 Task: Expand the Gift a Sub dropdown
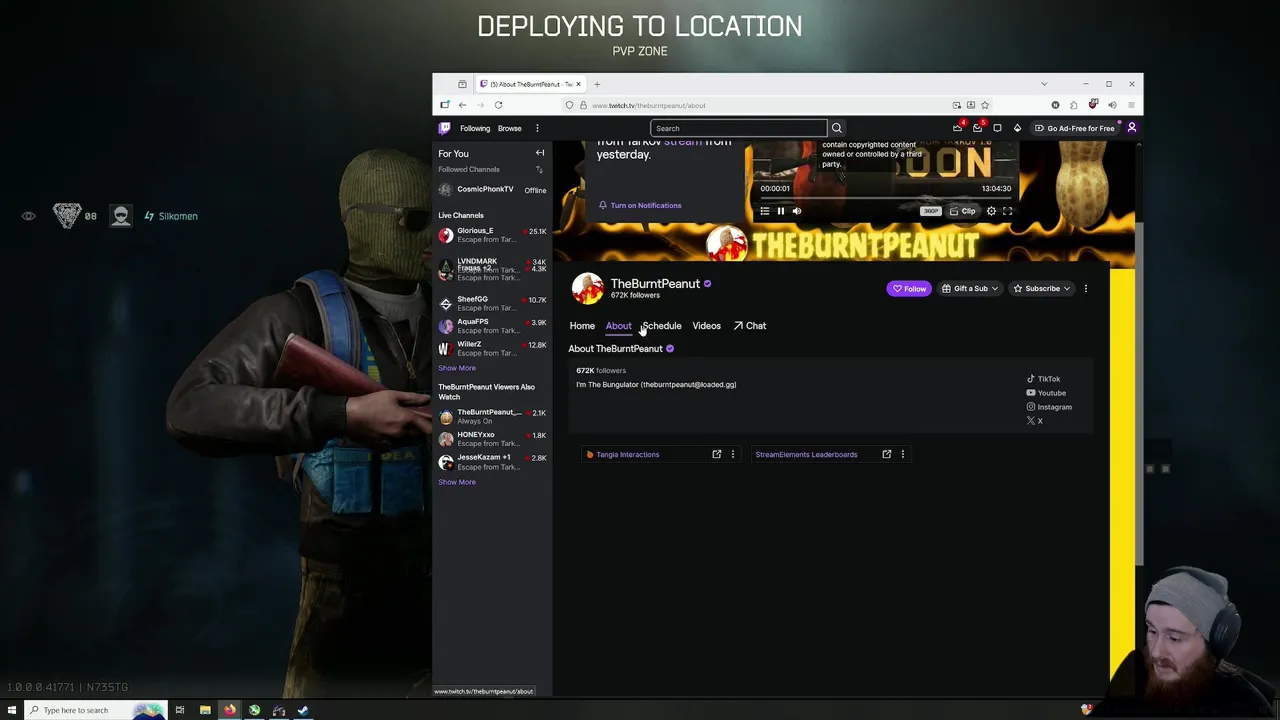tap(970, 289)
